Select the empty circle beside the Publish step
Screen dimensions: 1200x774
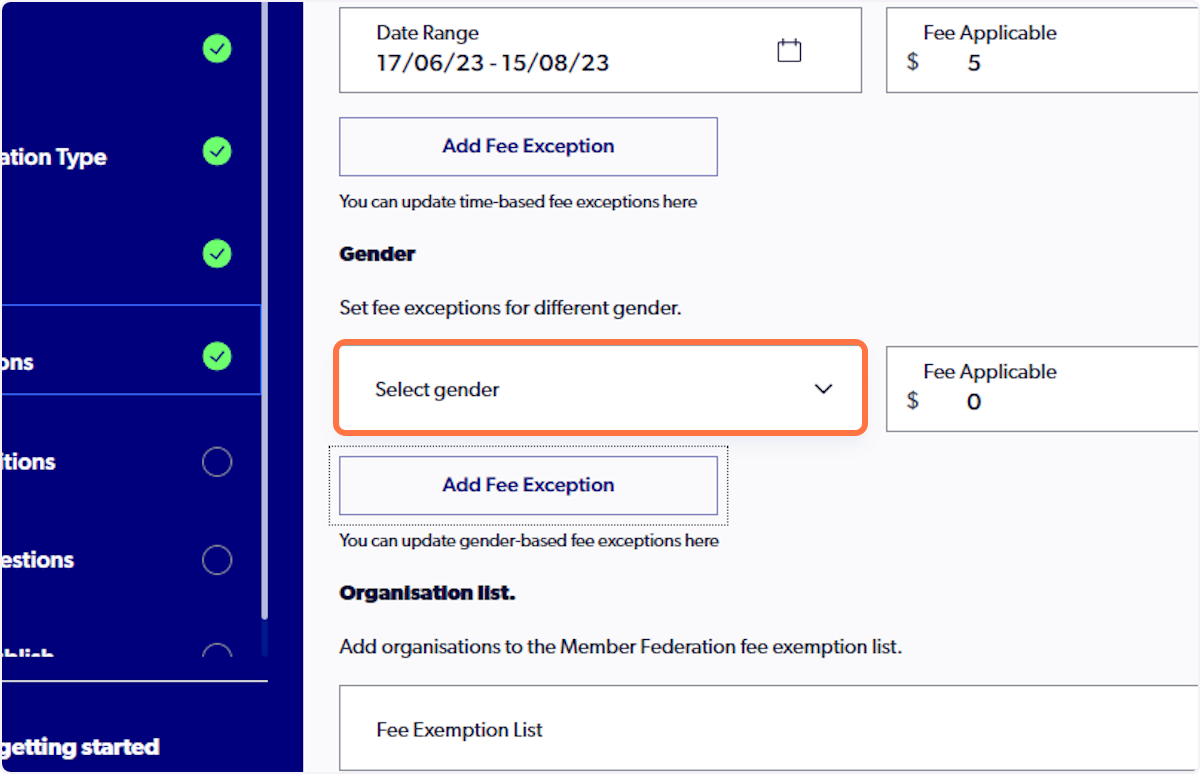point(217,654)
